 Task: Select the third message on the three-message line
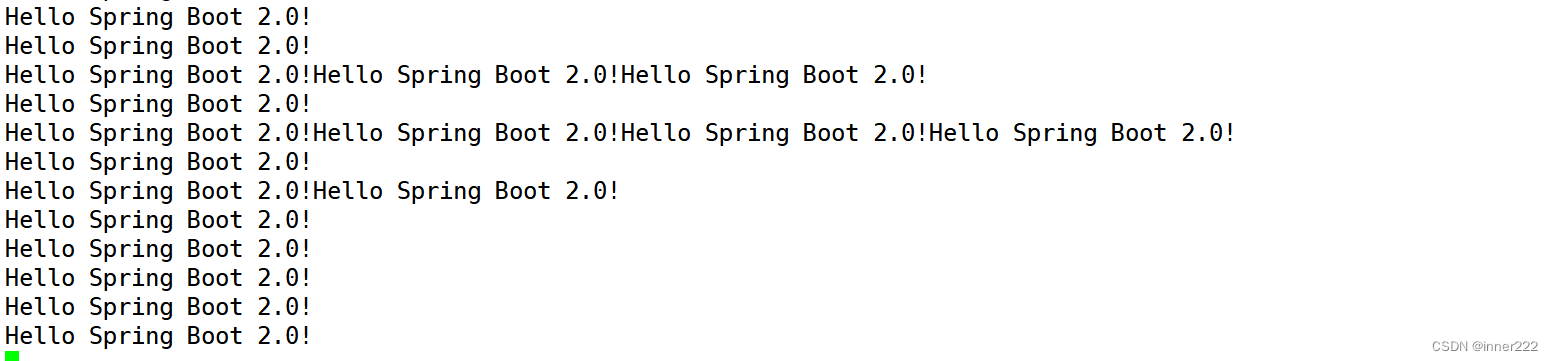point(774,75)
